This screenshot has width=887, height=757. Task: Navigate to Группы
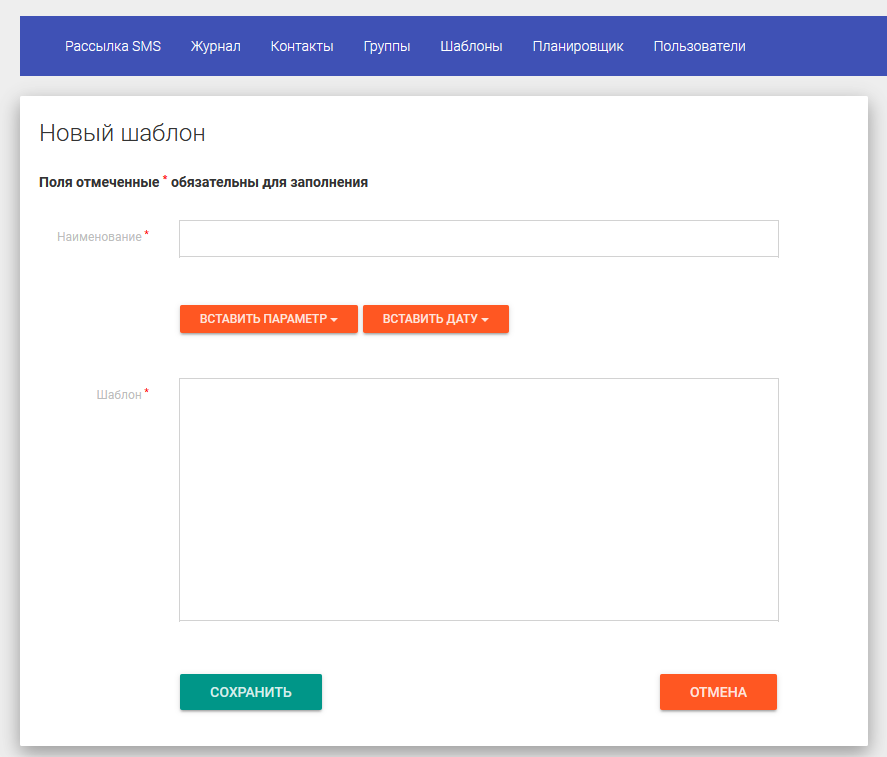[387, 46]
